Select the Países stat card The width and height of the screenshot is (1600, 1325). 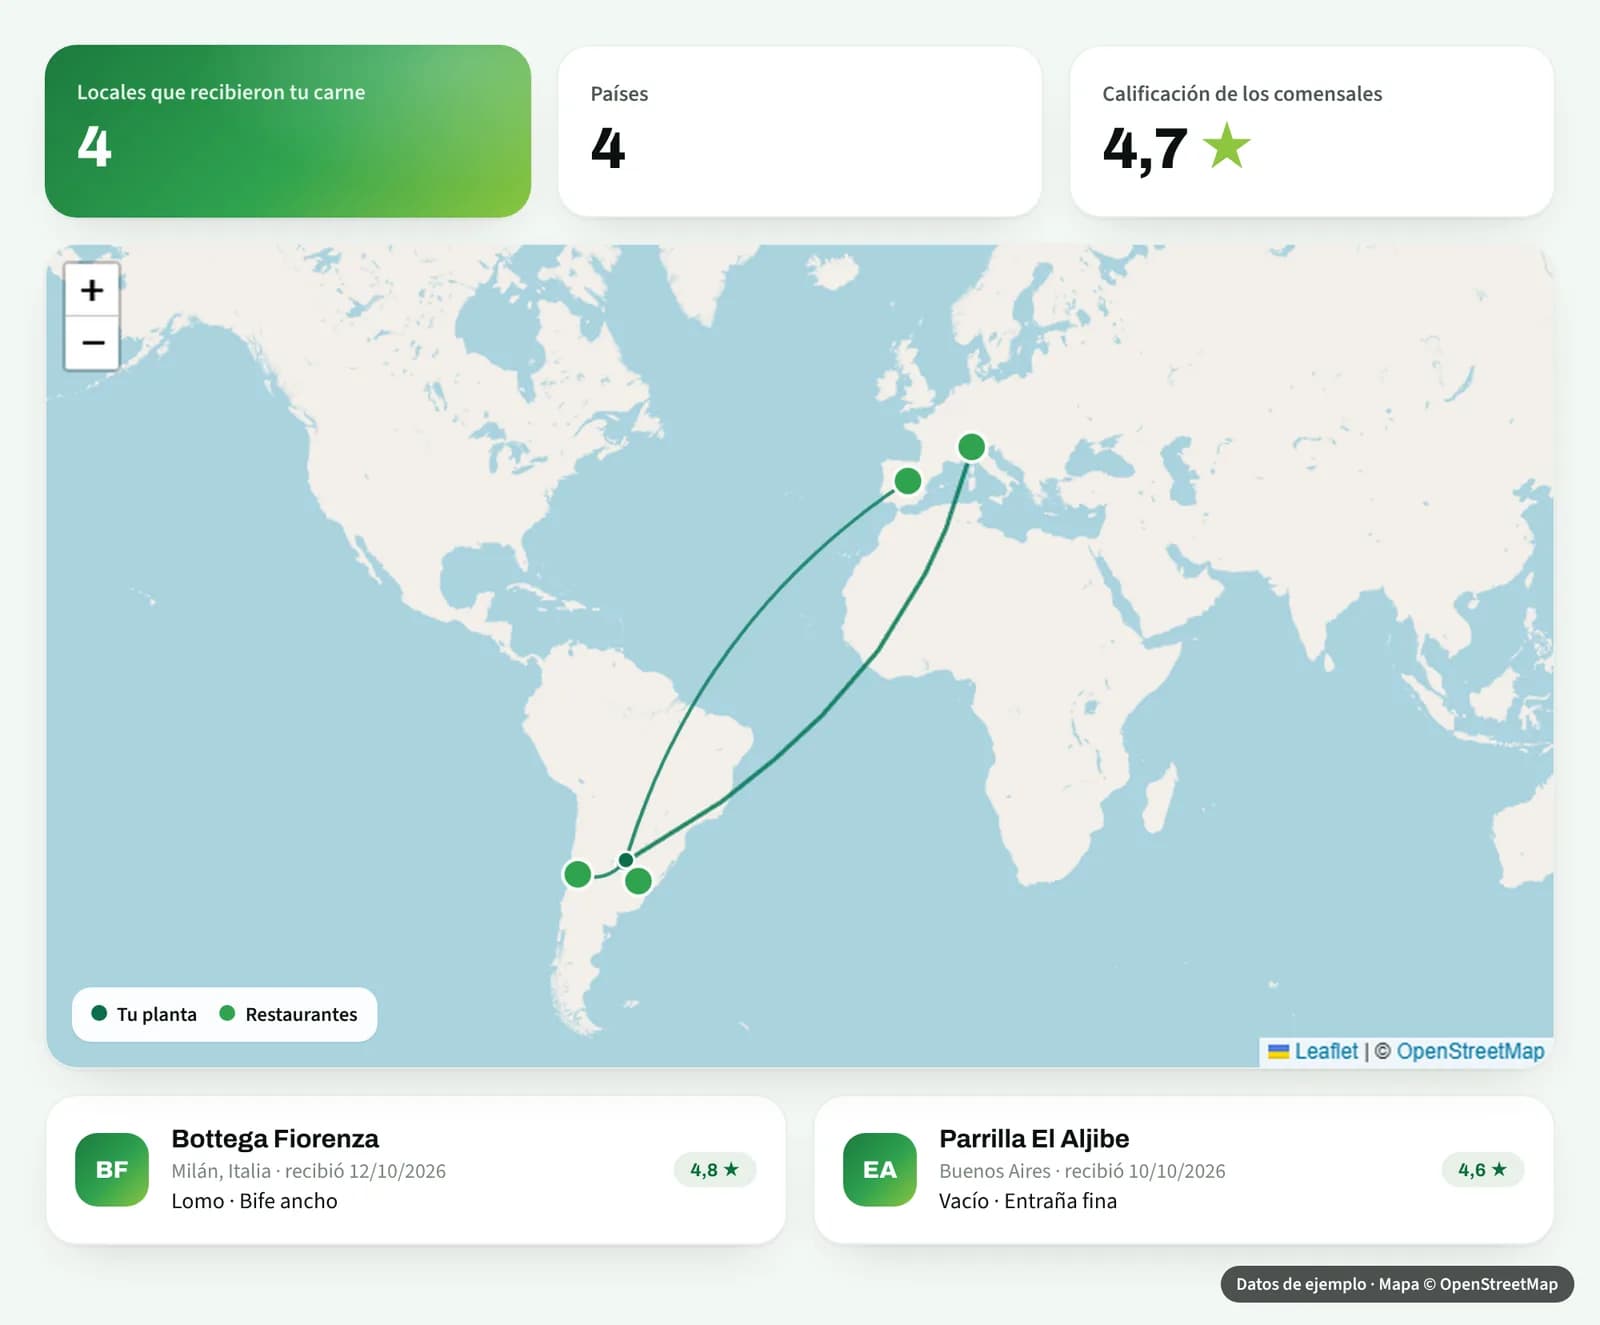coord(800,131)
